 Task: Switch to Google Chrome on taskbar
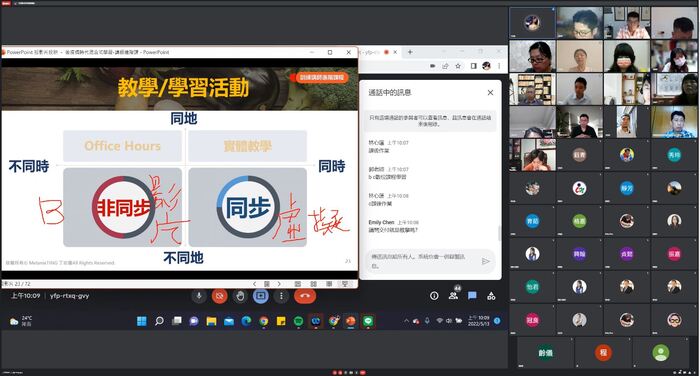(x=263, y=321)
